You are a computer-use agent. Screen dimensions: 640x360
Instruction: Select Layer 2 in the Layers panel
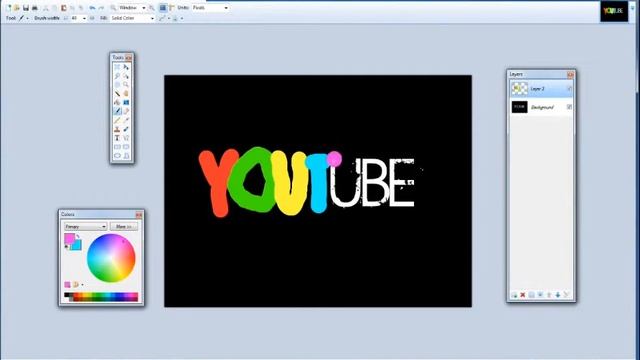click(x=541, y=89)
